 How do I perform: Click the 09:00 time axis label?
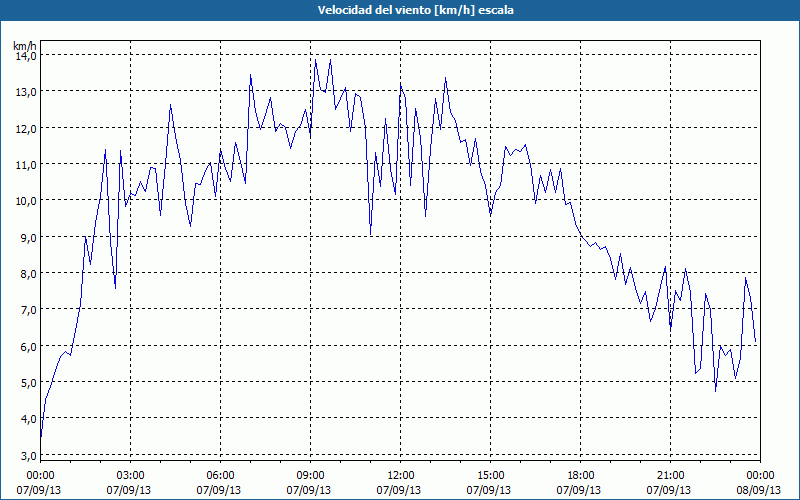pyautogui.click(x=310, y=476)
